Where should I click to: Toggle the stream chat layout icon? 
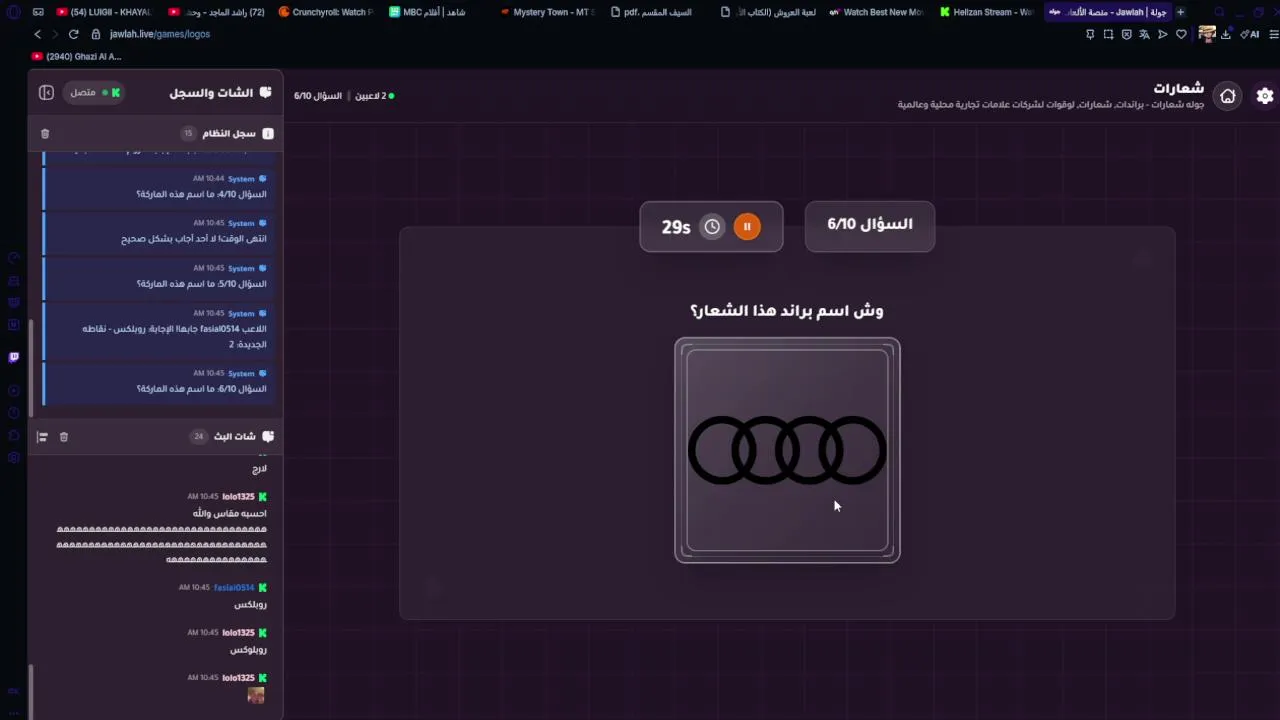[x=42, y=437]
